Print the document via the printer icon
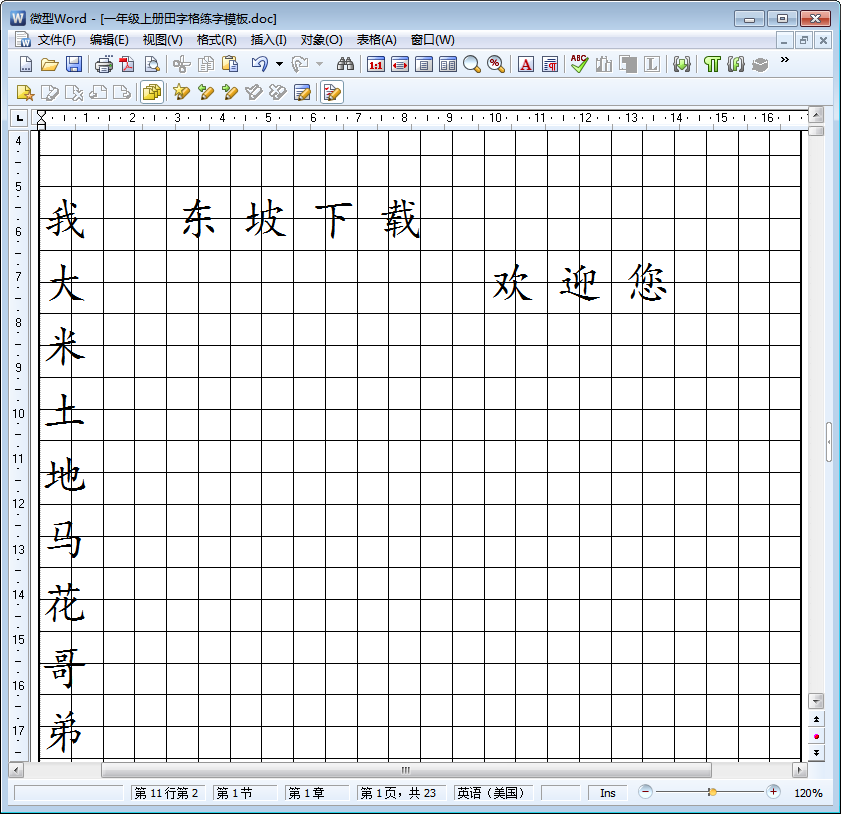Viewport: 841px width, 814px height. click(x=104, y=64)
